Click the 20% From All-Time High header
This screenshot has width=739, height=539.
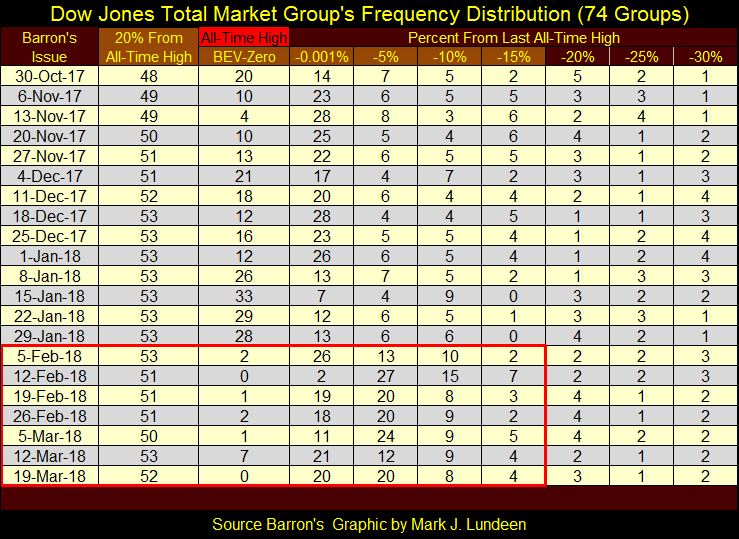point(148,46)
